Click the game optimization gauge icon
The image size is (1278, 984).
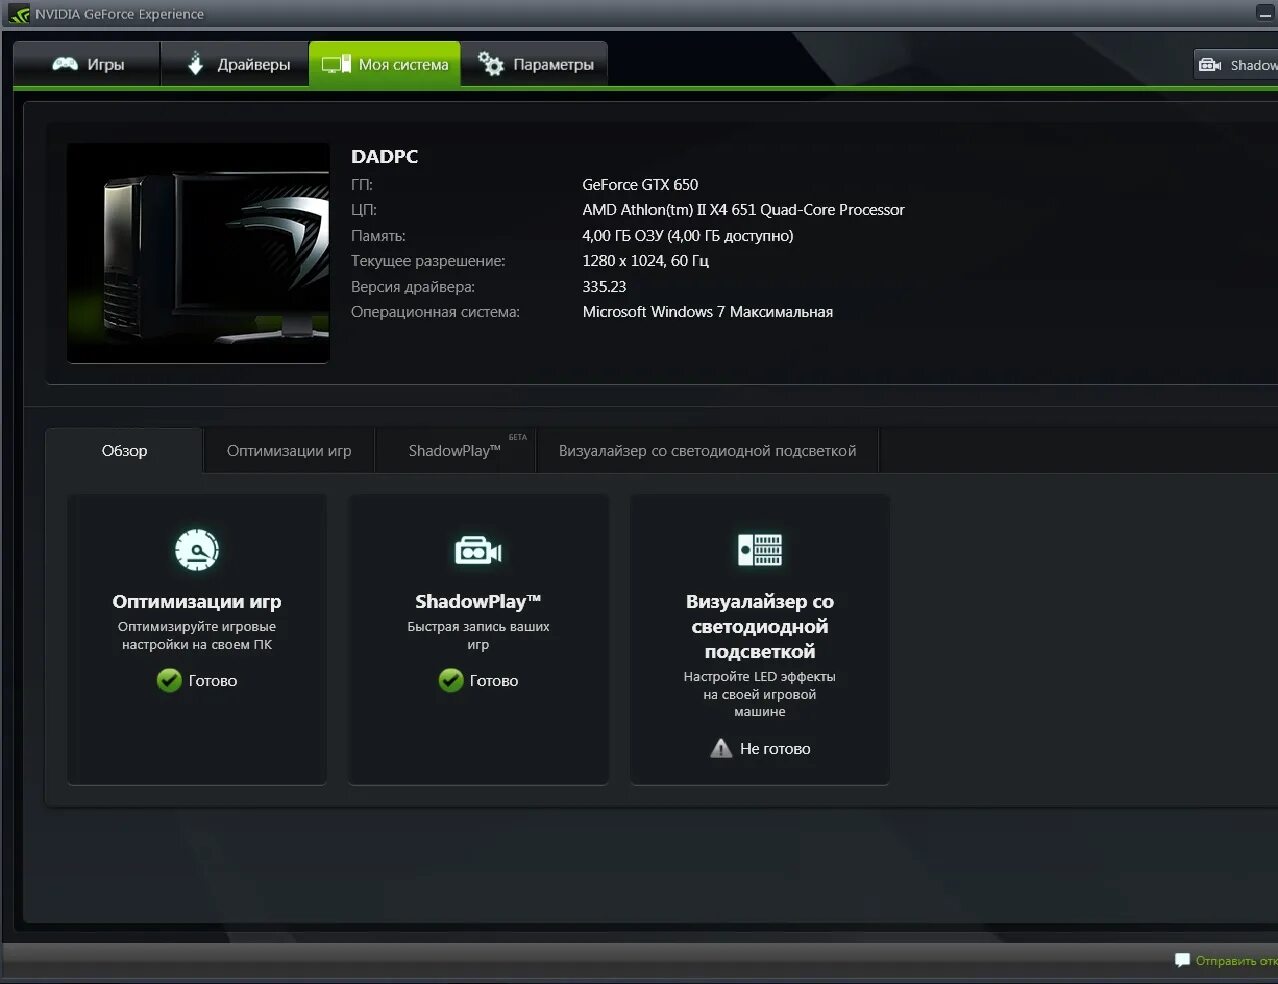click(x=197, y=549)
